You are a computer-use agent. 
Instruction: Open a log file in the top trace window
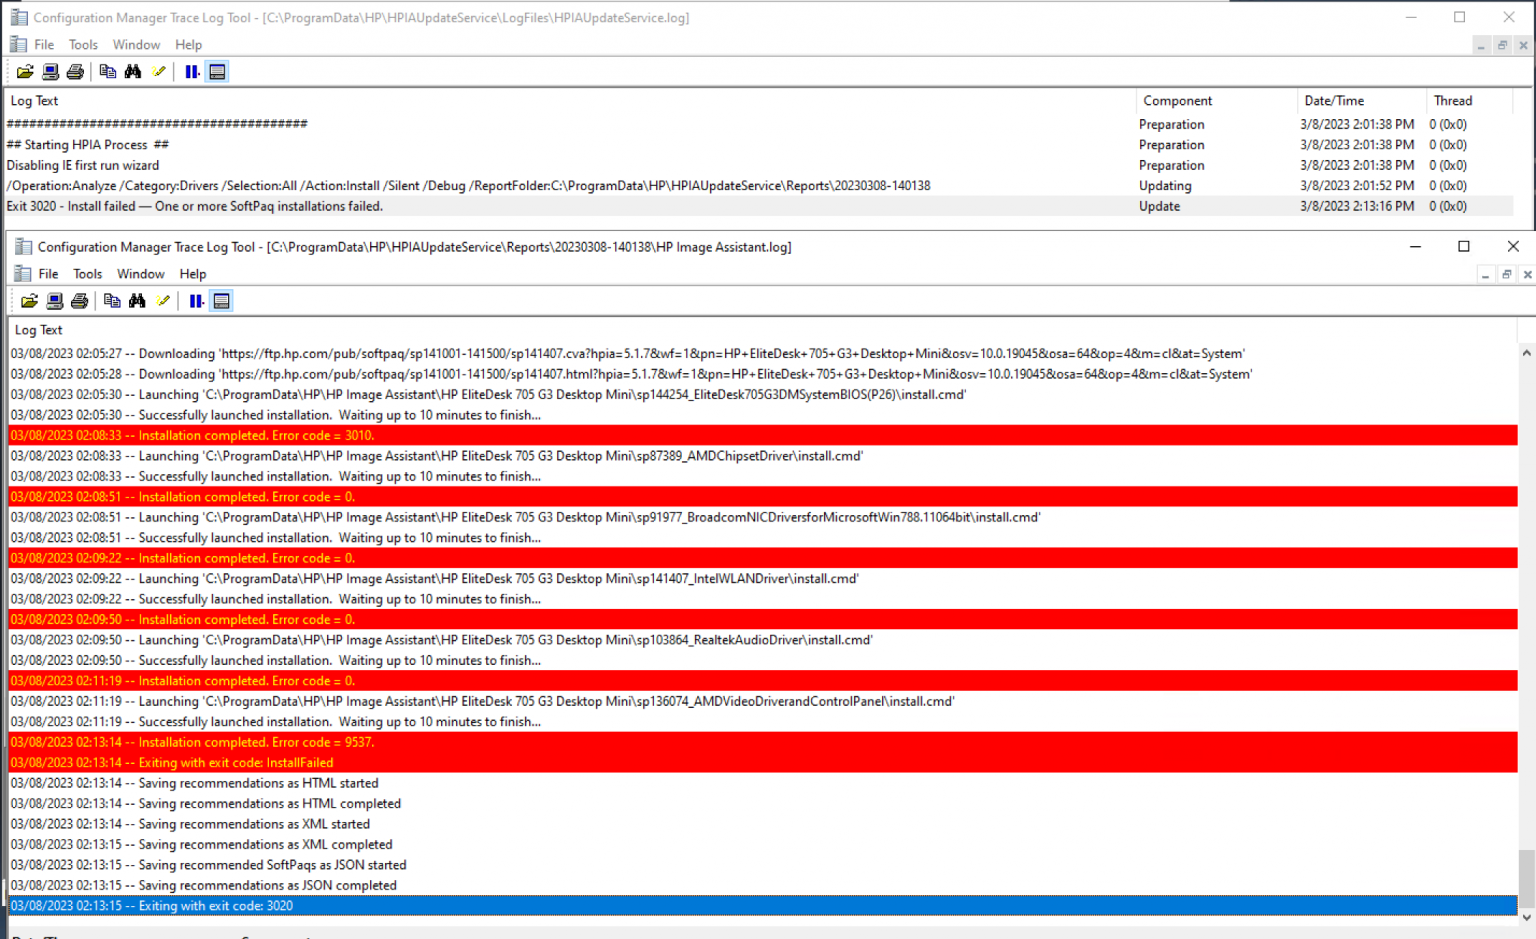(x=24, y=71)
